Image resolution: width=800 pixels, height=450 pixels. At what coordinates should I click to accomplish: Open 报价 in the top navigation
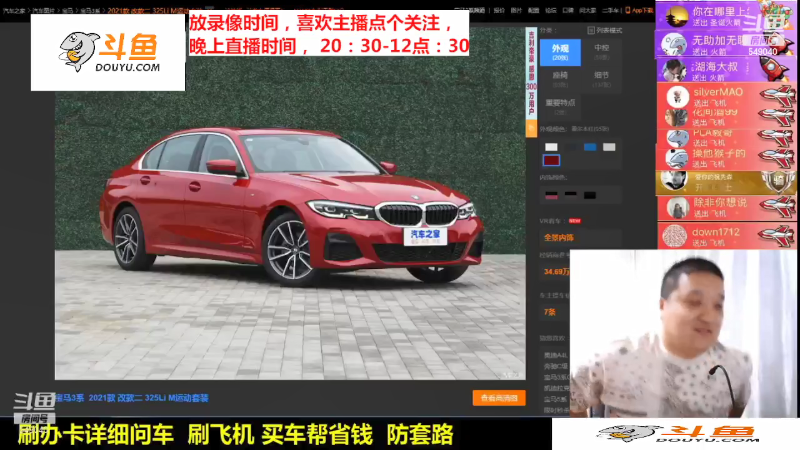pyautogui.click(x=499, y=10)
